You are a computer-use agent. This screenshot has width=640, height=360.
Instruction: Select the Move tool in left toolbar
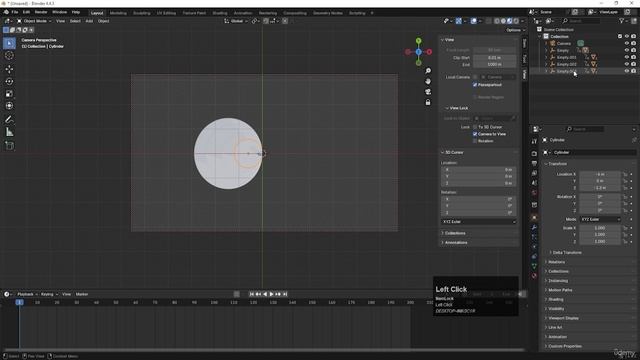[x=9, y=69]
